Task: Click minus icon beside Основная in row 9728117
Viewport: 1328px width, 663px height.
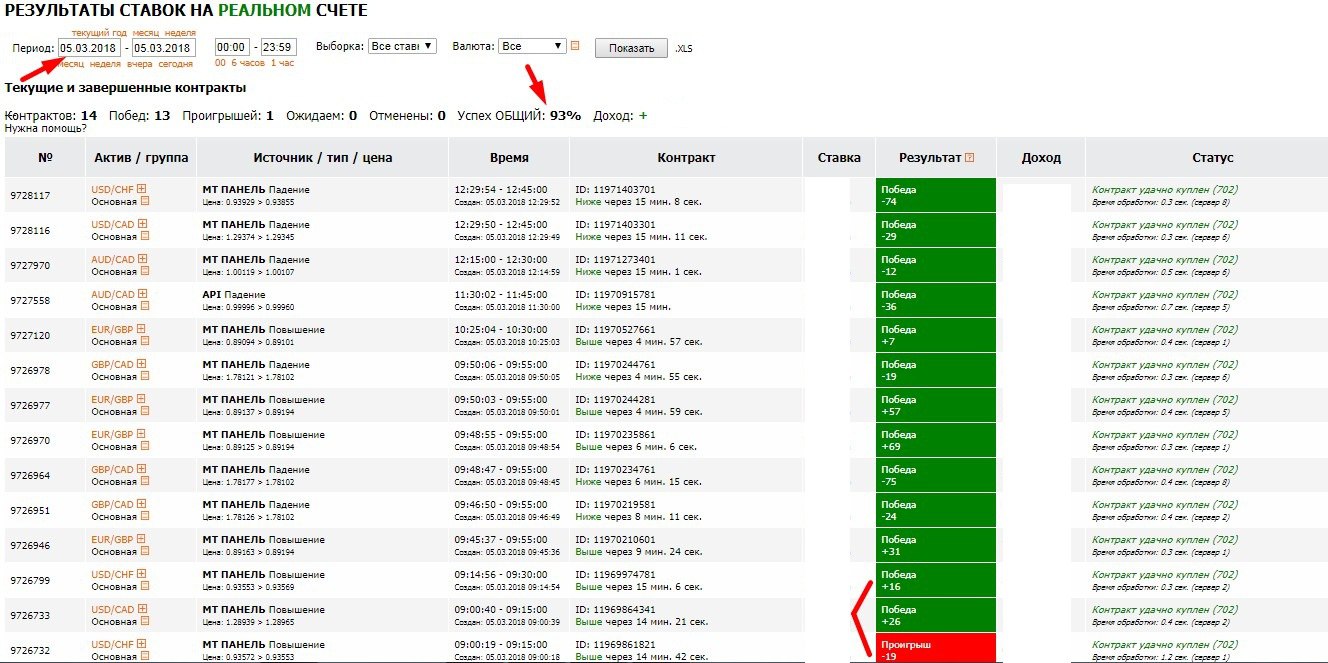Action: (x=144, y=201)
